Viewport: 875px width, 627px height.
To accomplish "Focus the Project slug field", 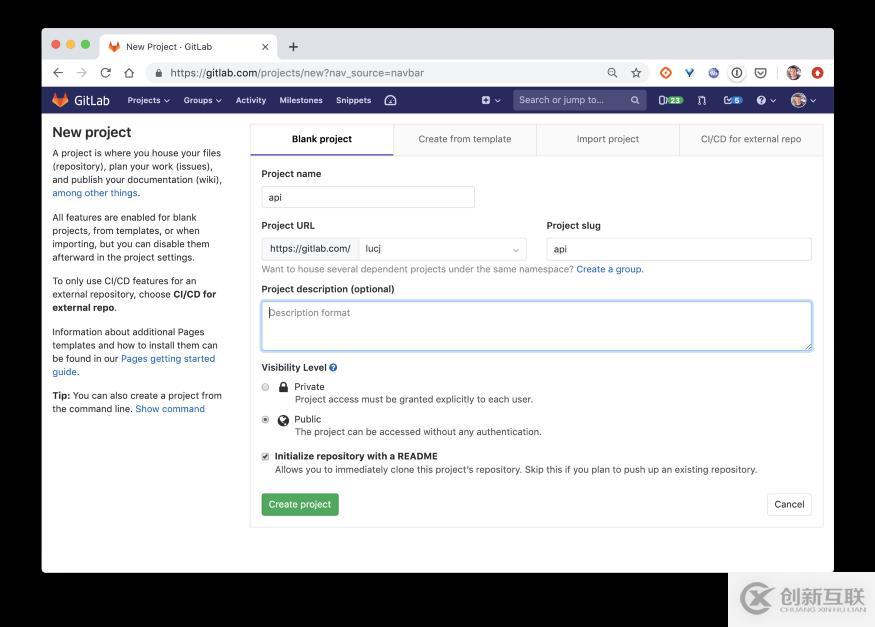I will click(679, 249).
